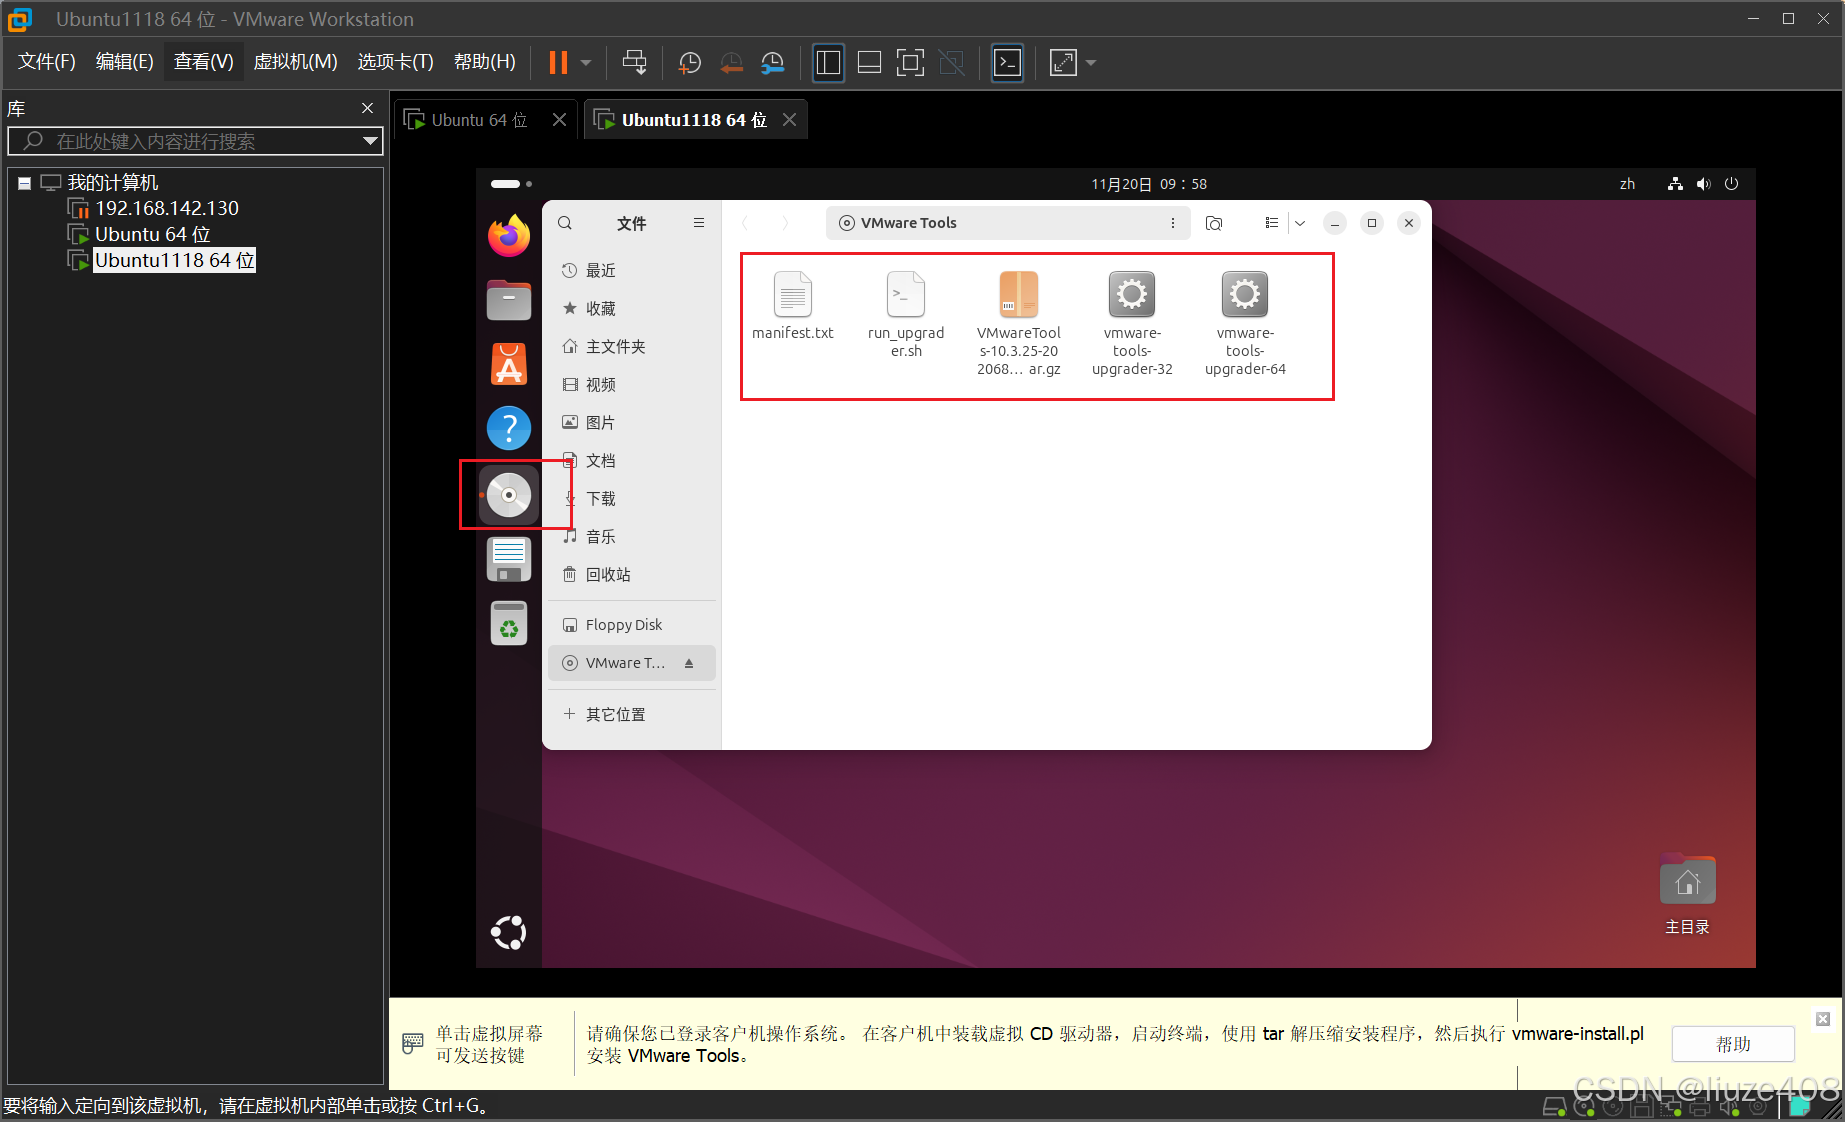
Task: Toggle the library sidebar view icon
Action: point(828,62)
